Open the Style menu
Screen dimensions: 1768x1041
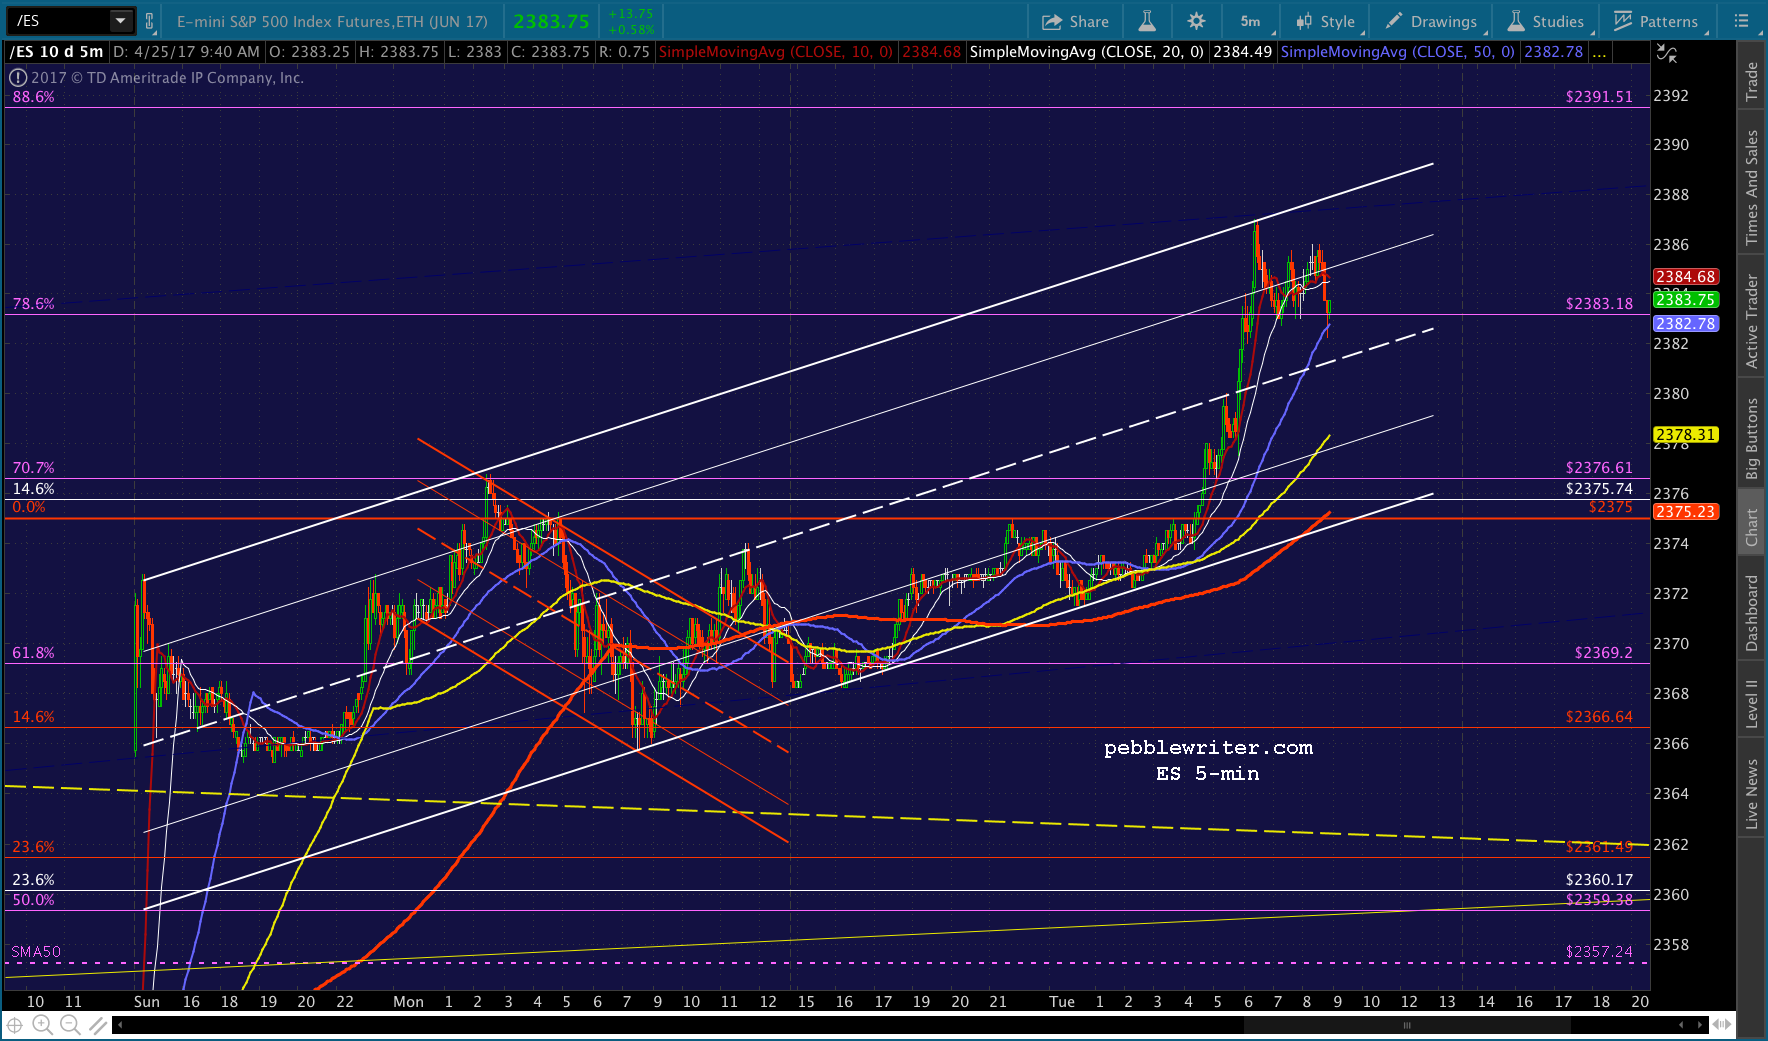pos(1325,21)
